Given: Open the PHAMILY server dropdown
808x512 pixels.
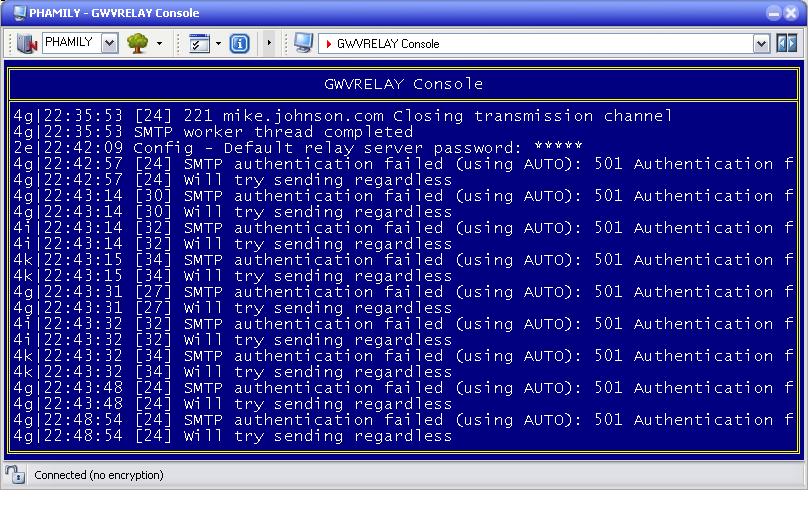Looking at the screenshot, I should click(x=109, y=43).
